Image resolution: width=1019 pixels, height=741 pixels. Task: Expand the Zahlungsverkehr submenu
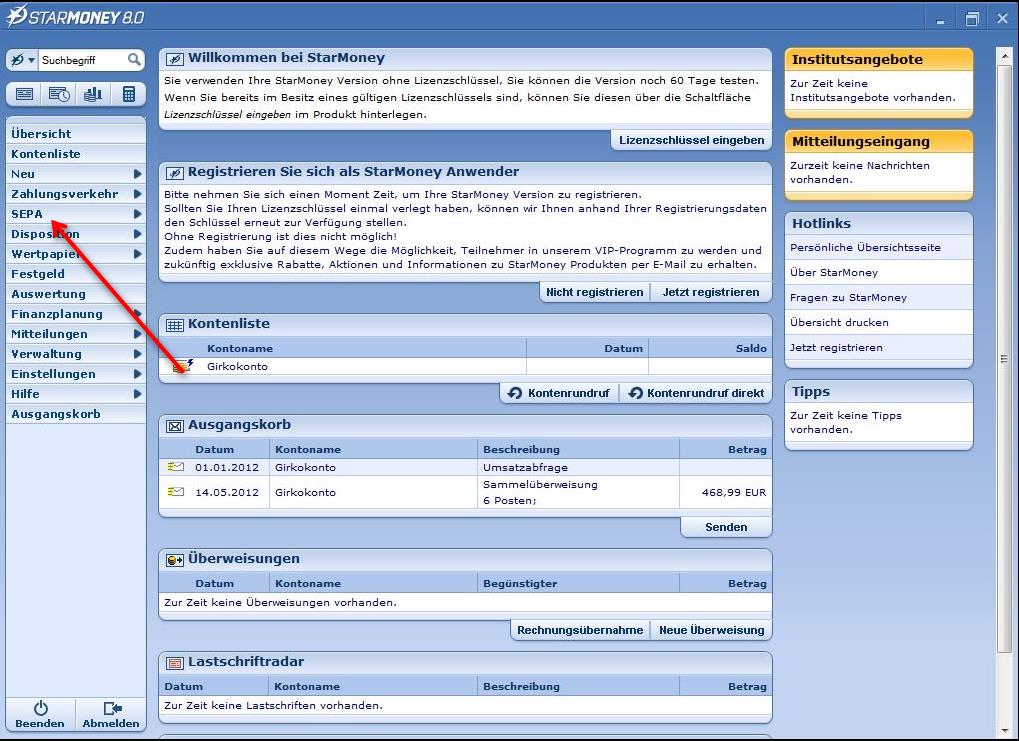pyautogui.click(x=137, y=194)
